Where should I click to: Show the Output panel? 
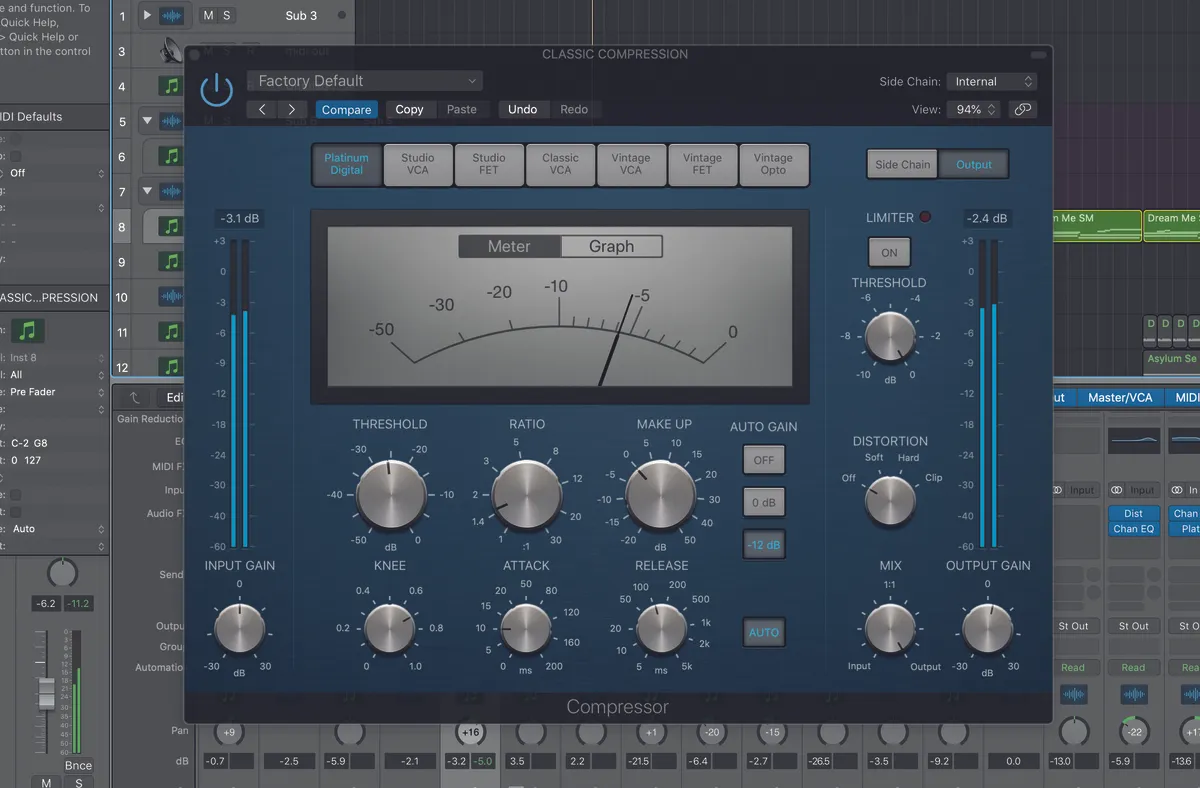point(974,164)
